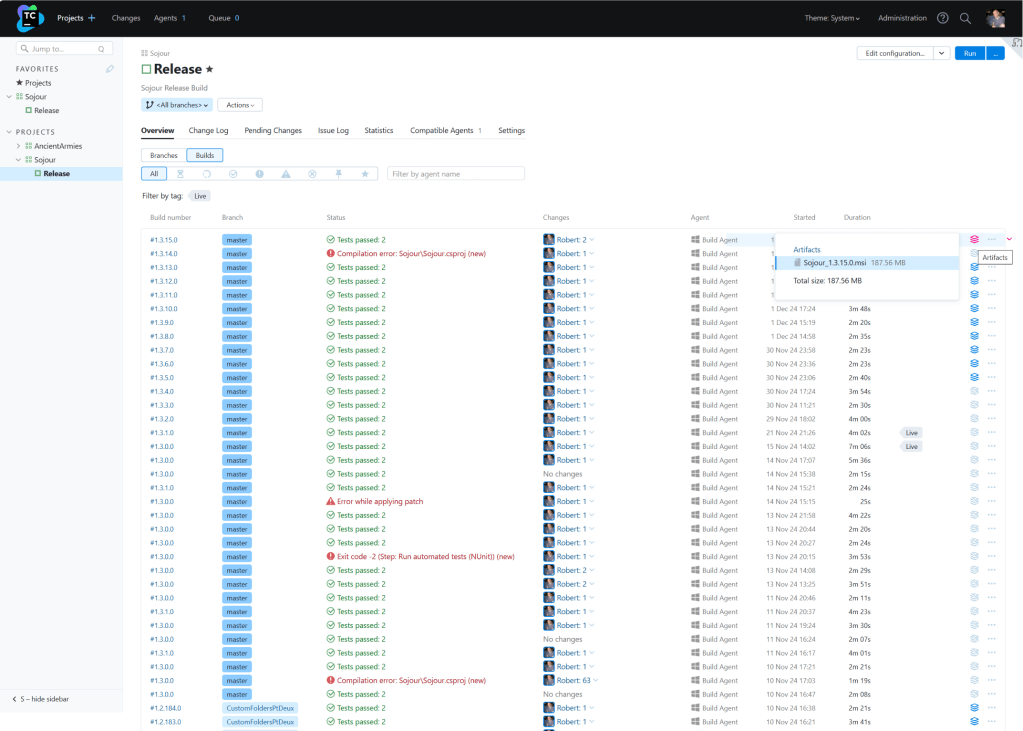Open the All branches dropdown

pyautogui.click(x=177, y=105)
